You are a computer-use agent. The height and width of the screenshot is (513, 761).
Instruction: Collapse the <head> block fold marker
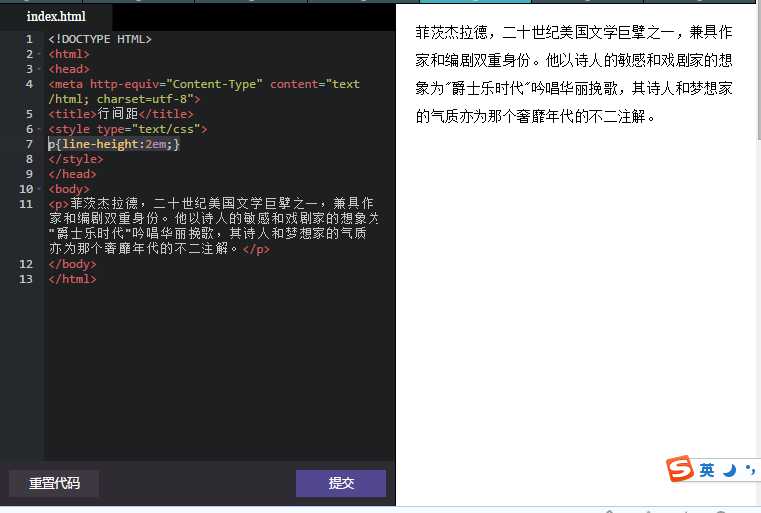pyautogui.click(x=39, y=69)
